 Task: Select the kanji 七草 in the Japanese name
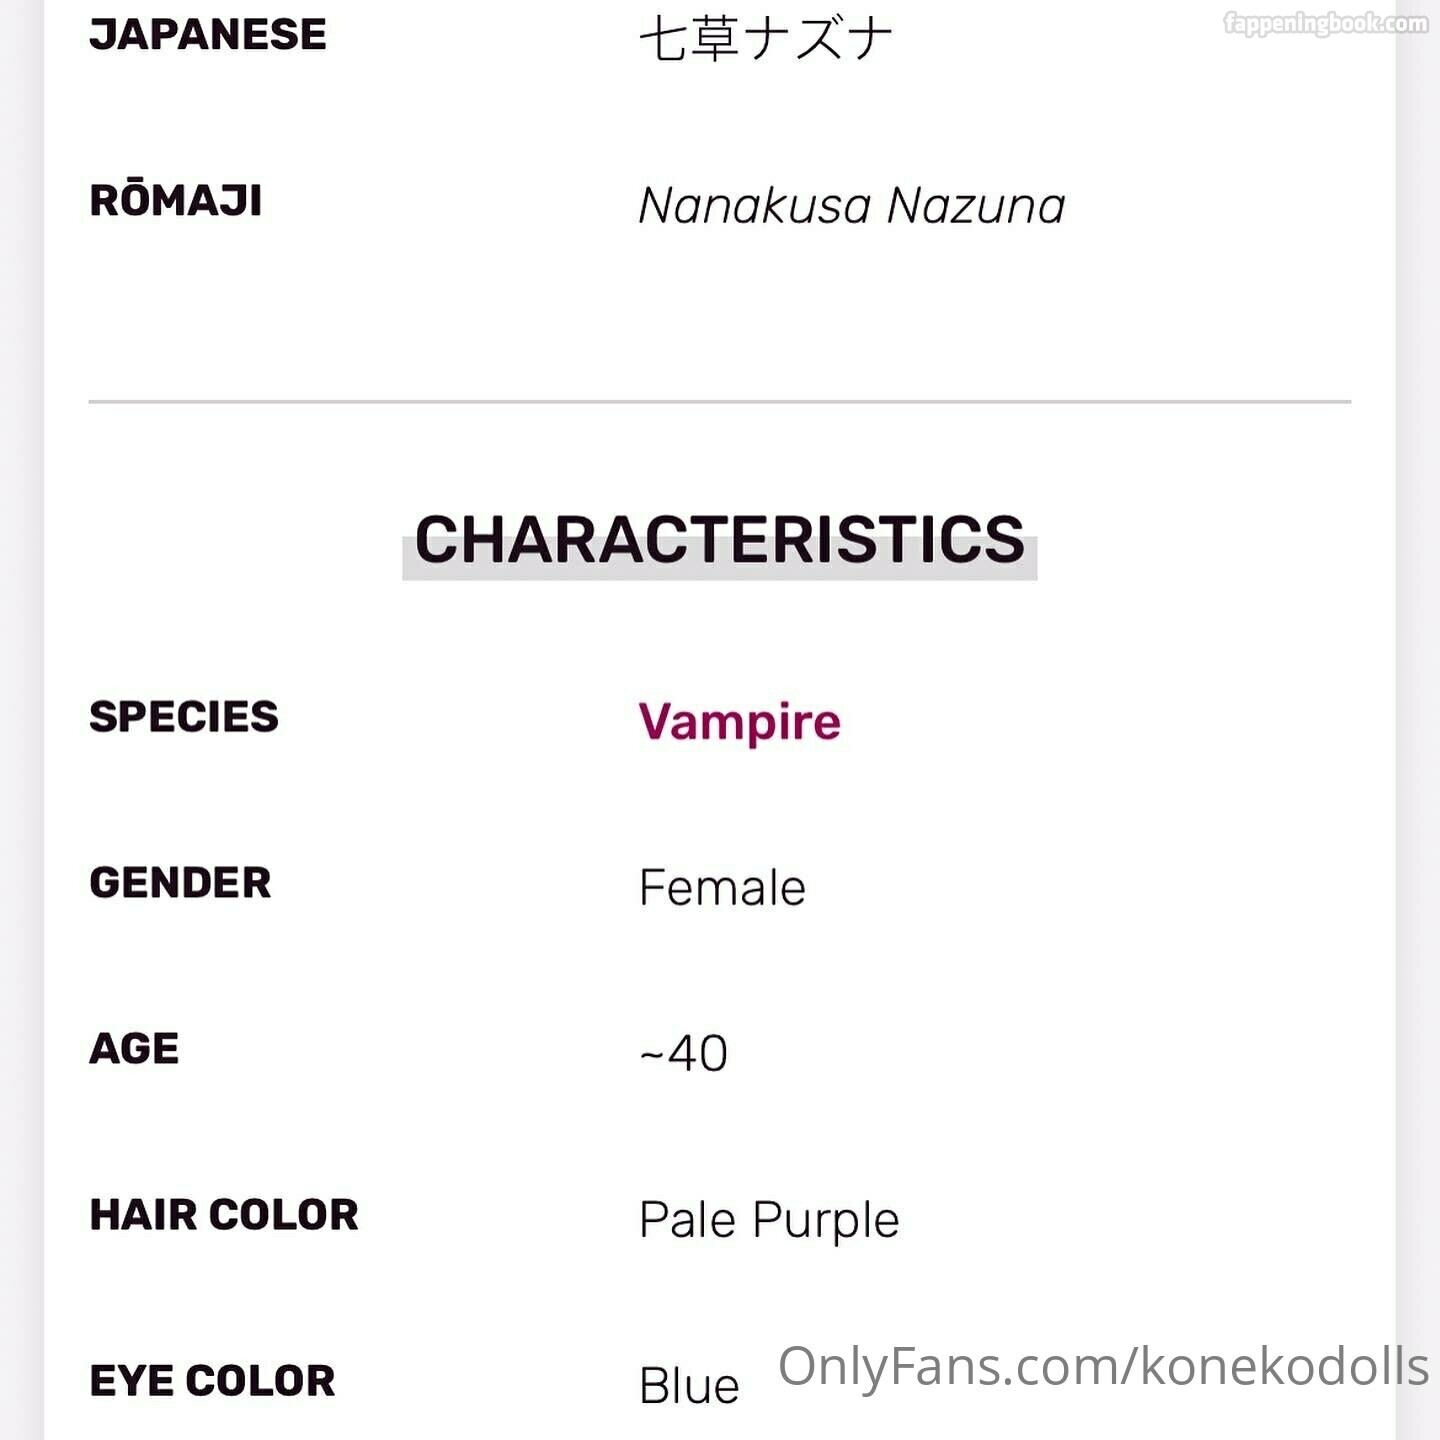click(x=689, y=40)
